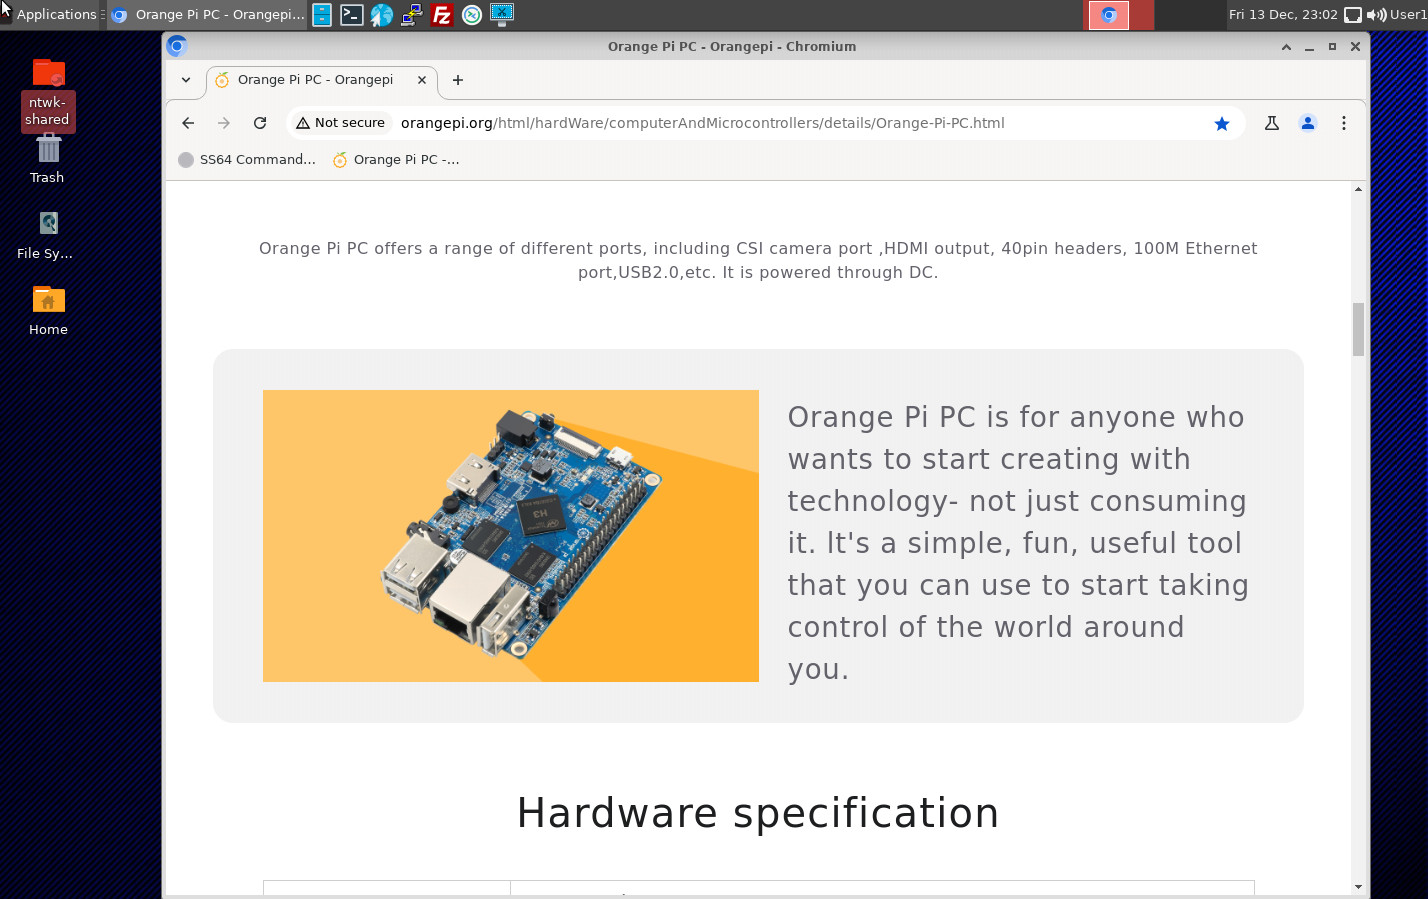Open the remote desktop connection tool
This screenshot has width=1428, height=899.
tap(411, 14)
